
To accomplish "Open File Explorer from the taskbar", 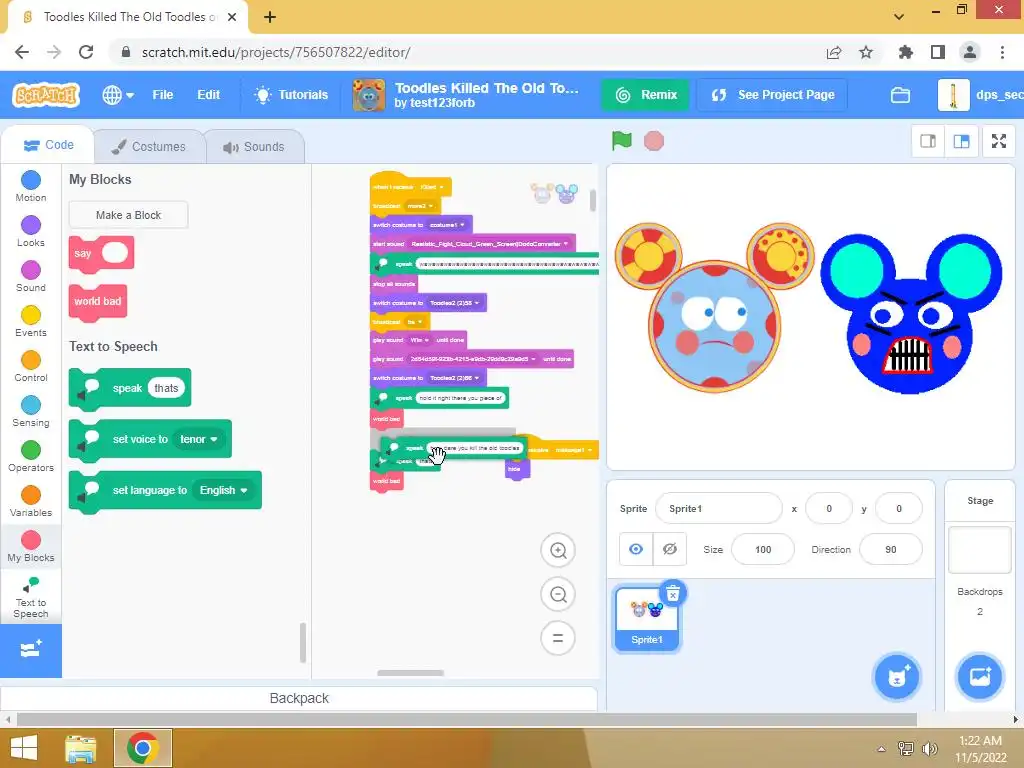I will (x=80, y=748).
